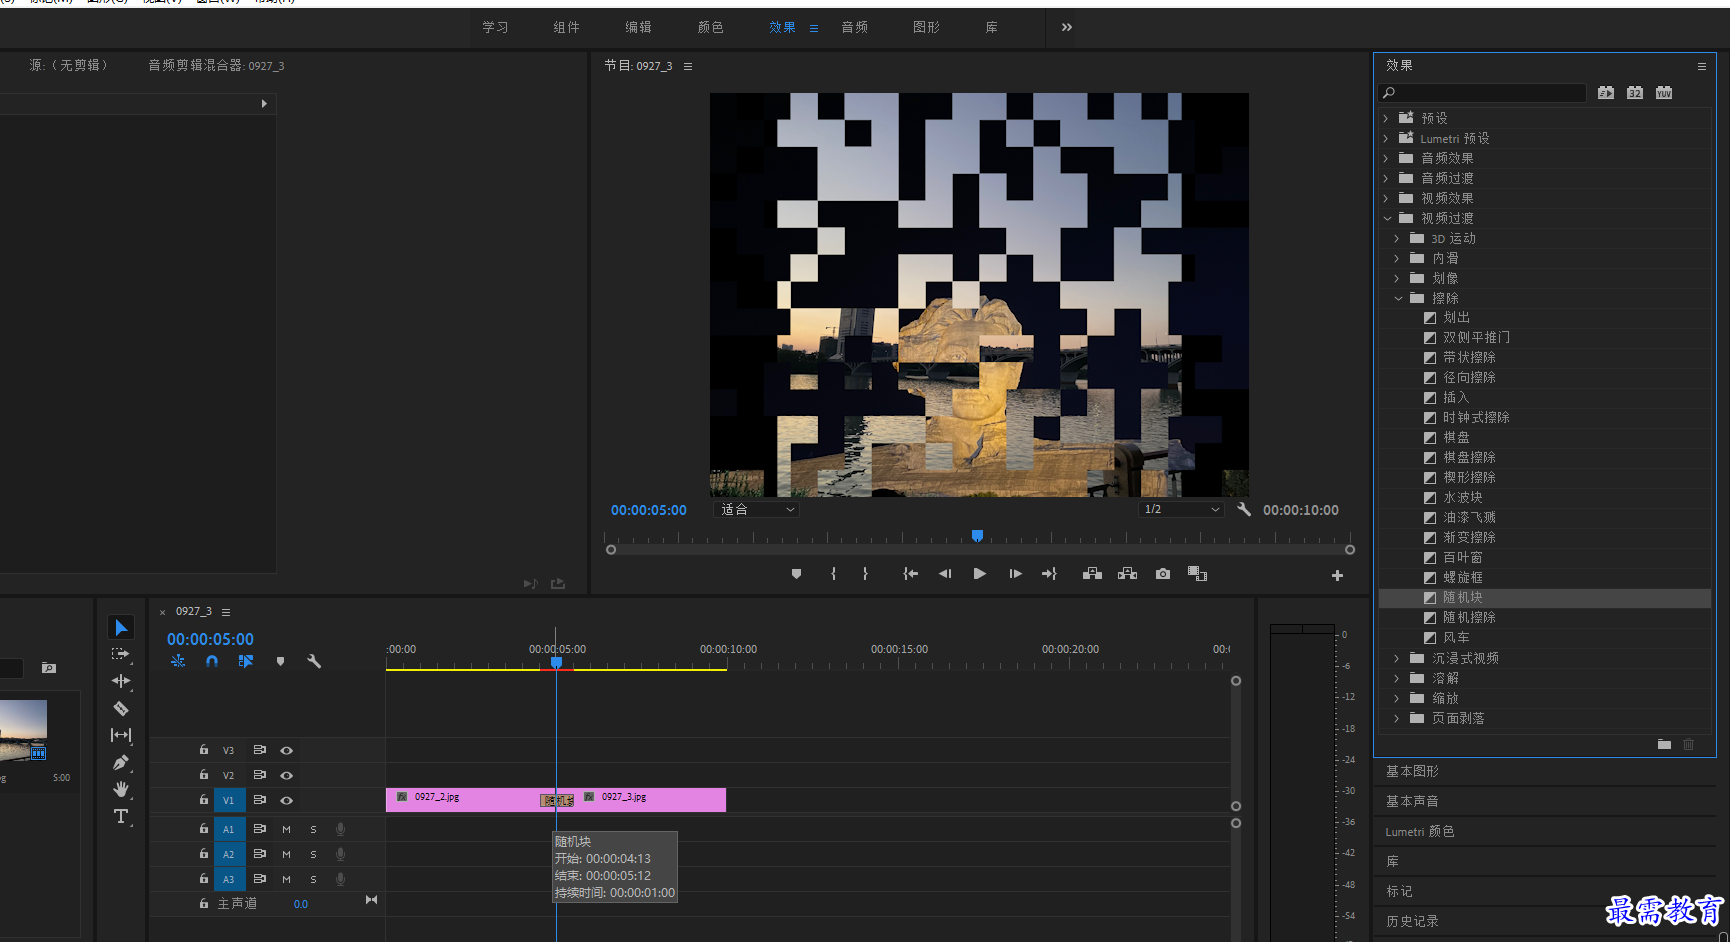Add a marker in the timeline header
1730x942 pixels.
click(x=280, y=661)
